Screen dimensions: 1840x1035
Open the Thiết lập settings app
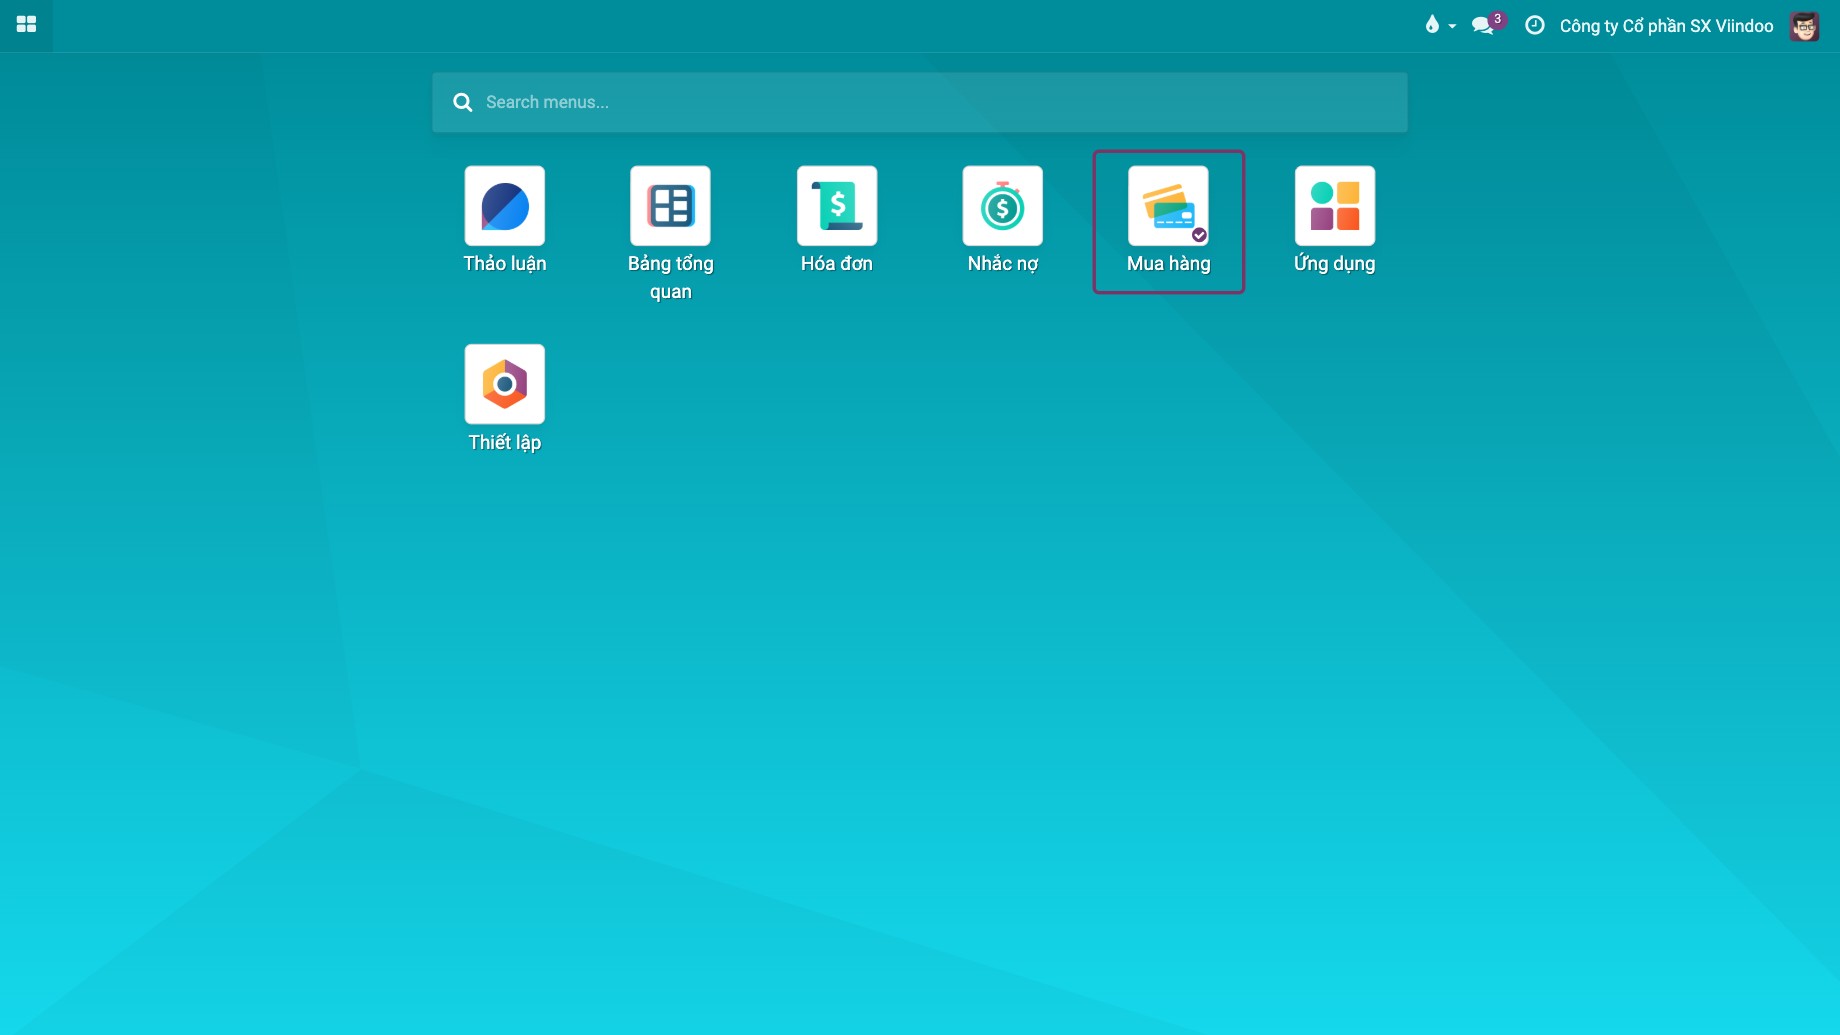coord(504,384)
